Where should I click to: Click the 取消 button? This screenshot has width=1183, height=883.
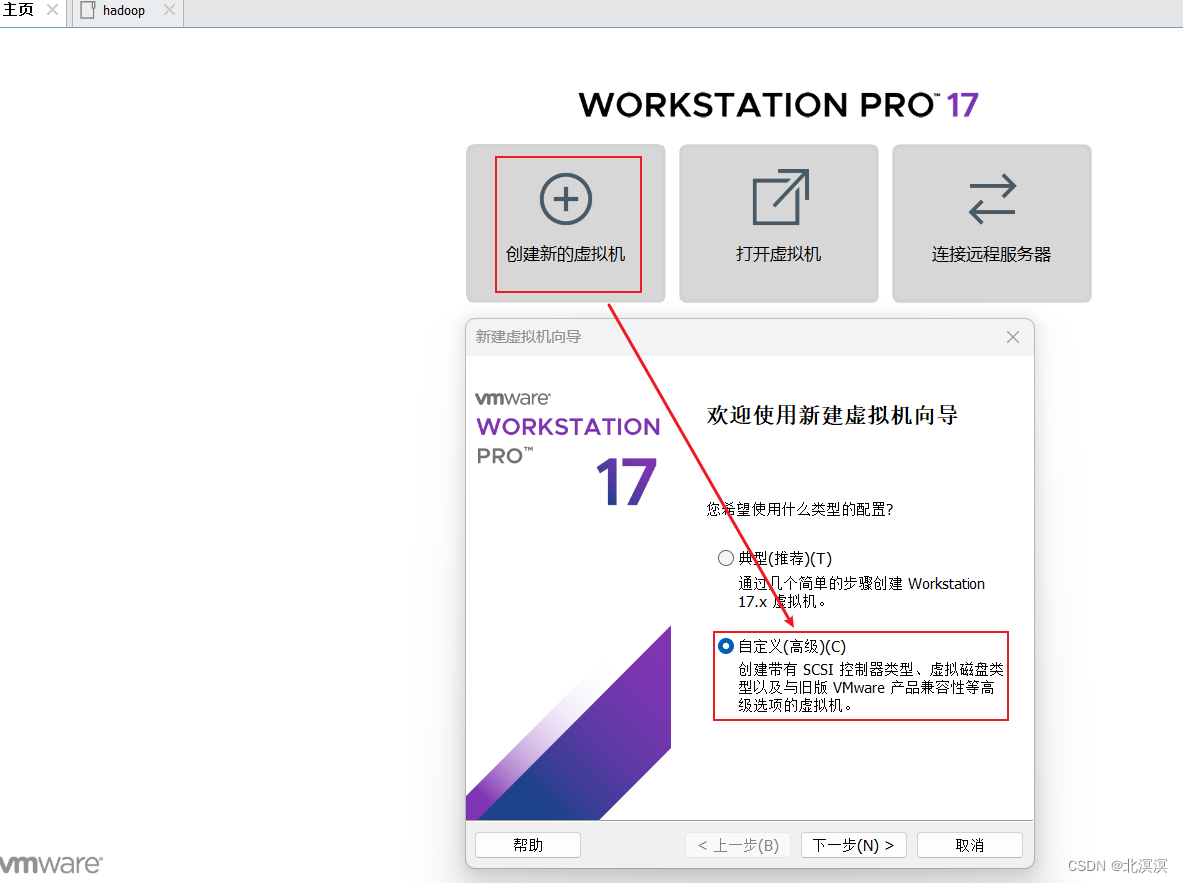[969, 845]
